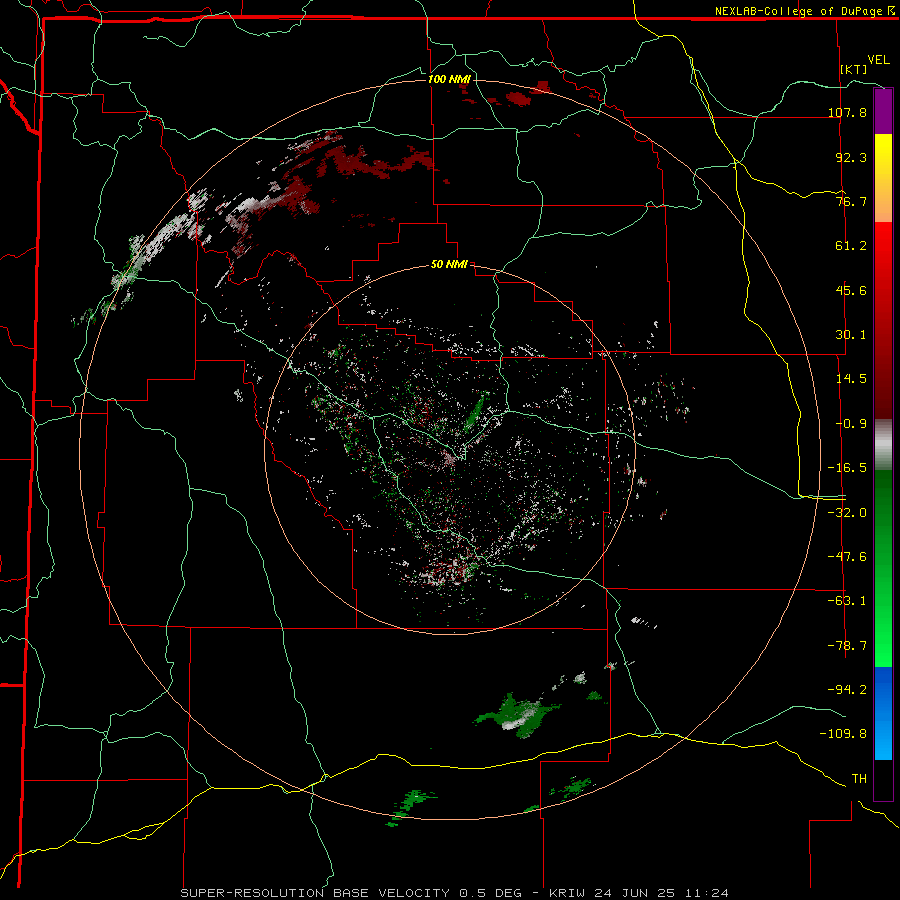This screenshot has height=900, width=900.
Task: Click the -47.6 velocity scale value
Action: coord(847,557)
